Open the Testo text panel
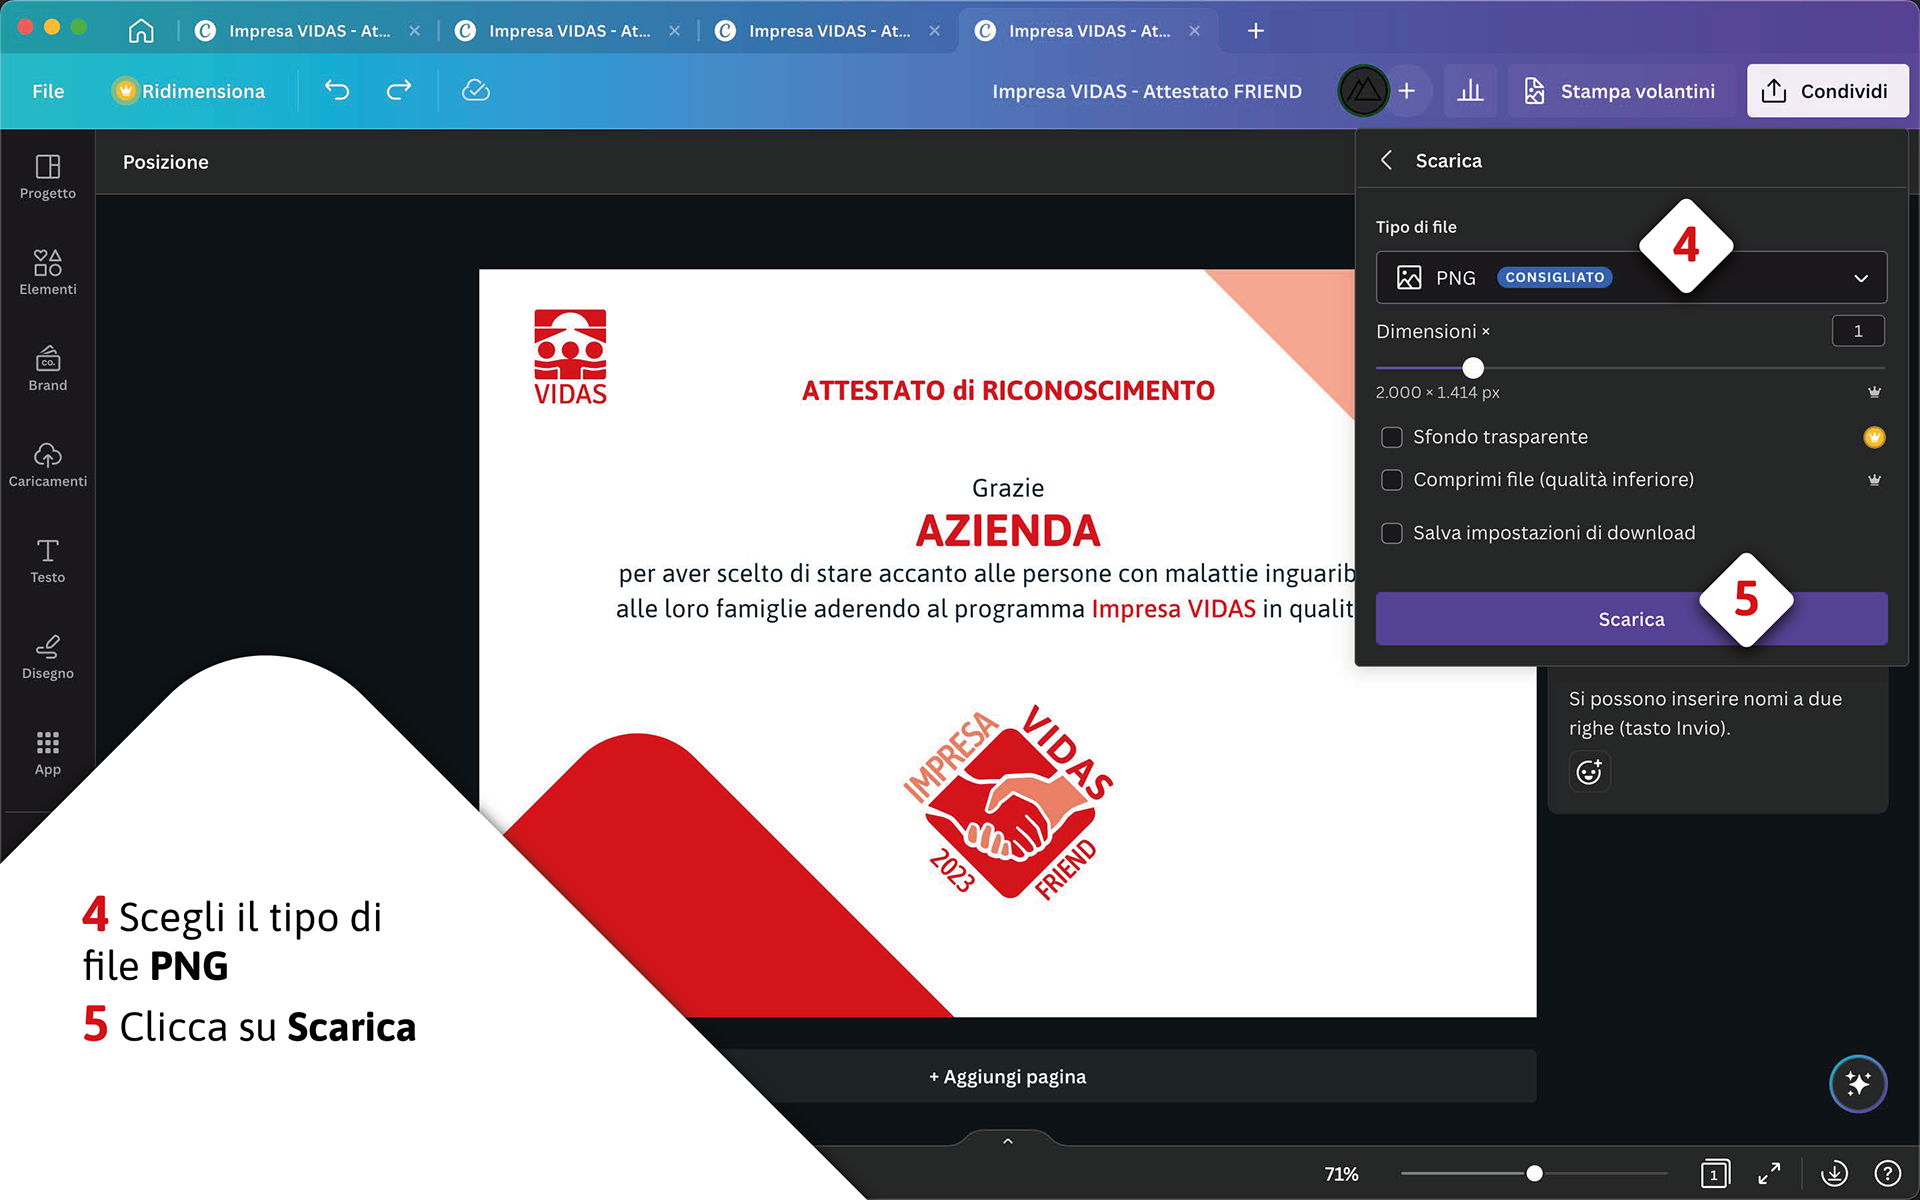The width and height of the screenshot is (1920, 1200). tap(48, 561)
